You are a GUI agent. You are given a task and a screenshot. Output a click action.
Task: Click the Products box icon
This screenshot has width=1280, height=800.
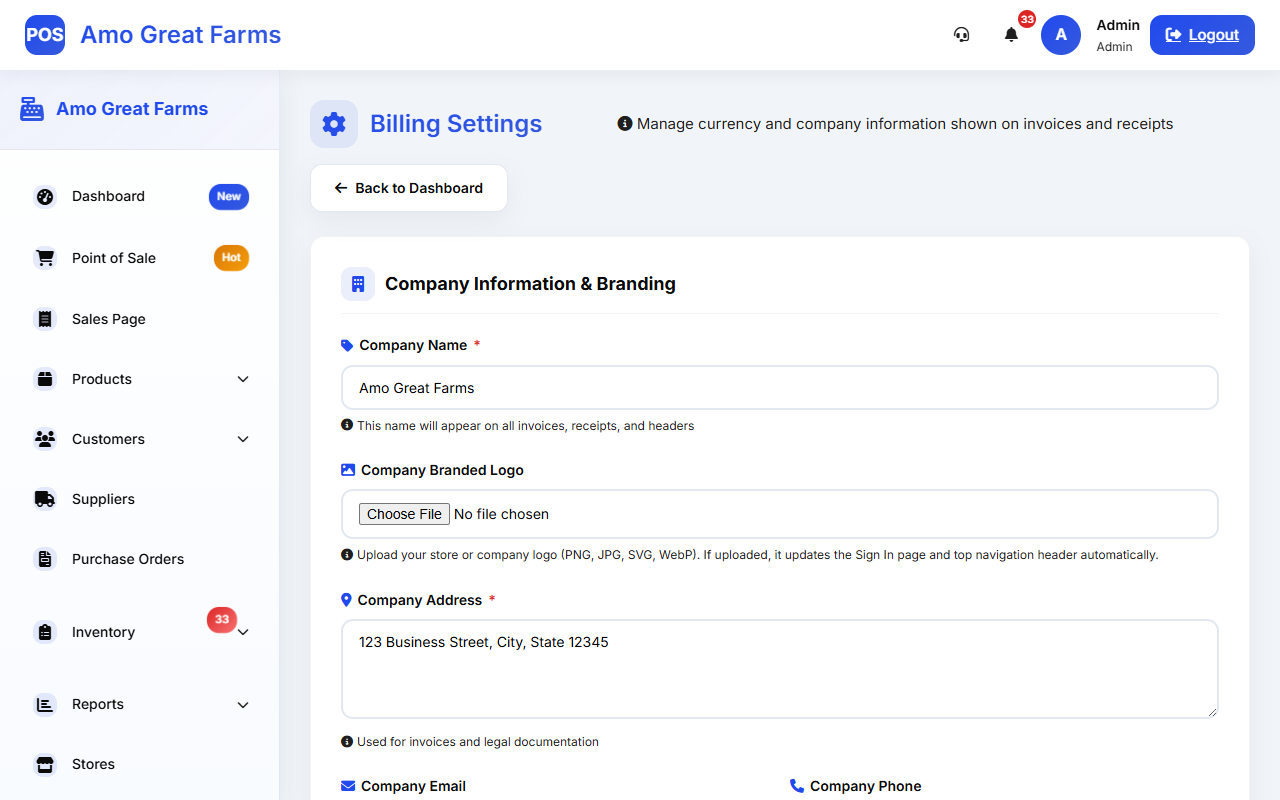(x=45, y=379)
